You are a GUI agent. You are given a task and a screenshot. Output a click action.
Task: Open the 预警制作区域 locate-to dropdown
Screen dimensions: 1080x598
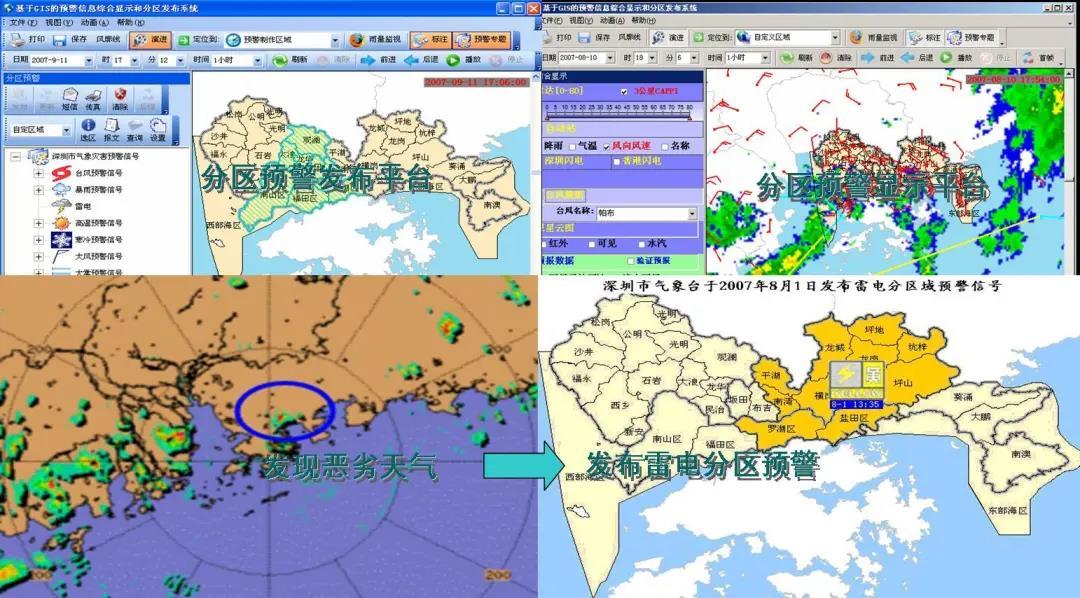click(334, 40)
